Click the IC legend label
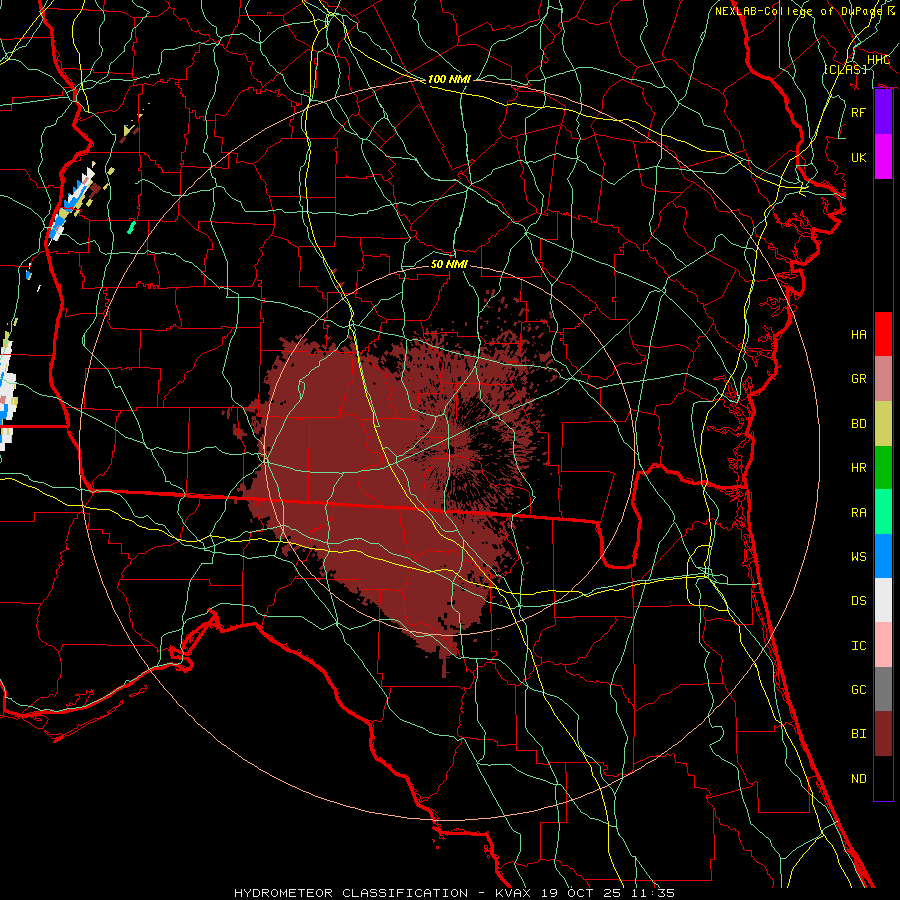The width and height of the screenshot is (900, 900). 859,646
